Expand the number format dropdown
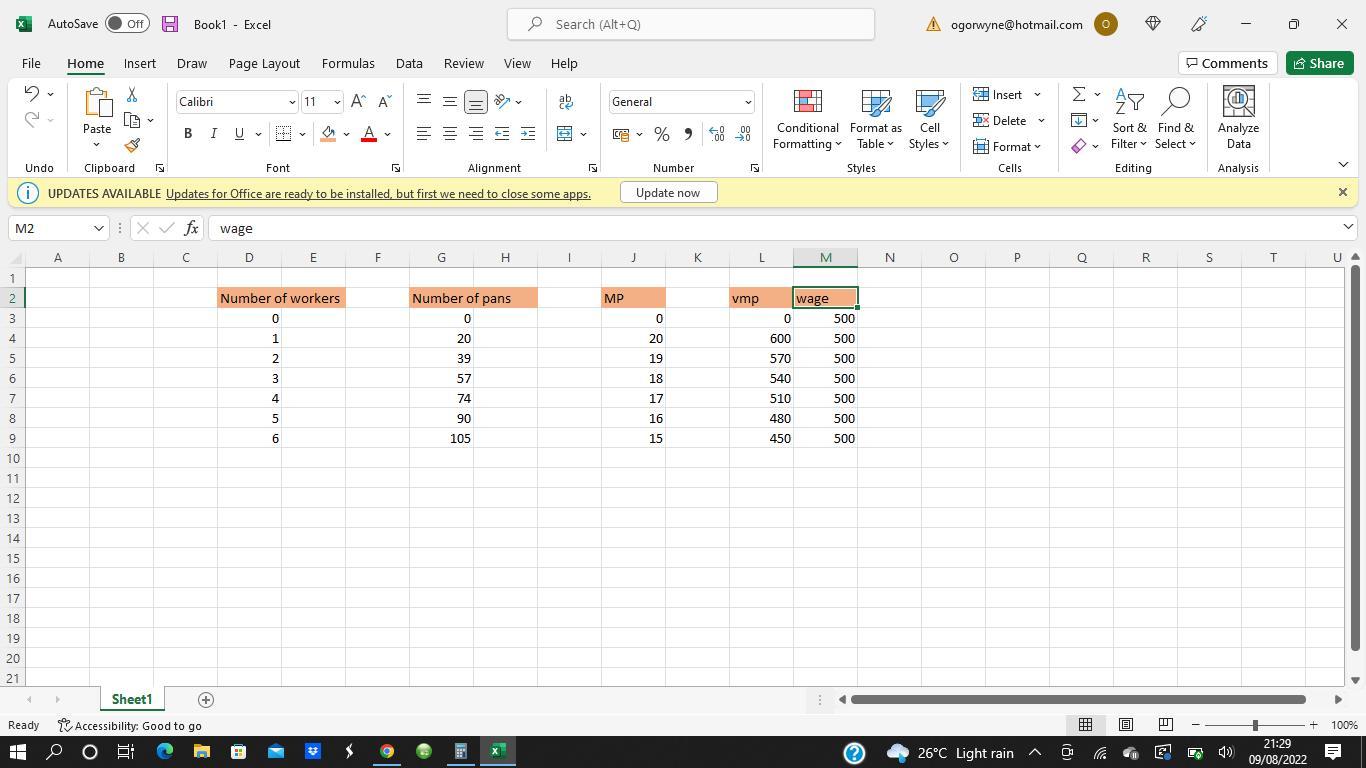The image size is (1366, 768). point(747,102)
